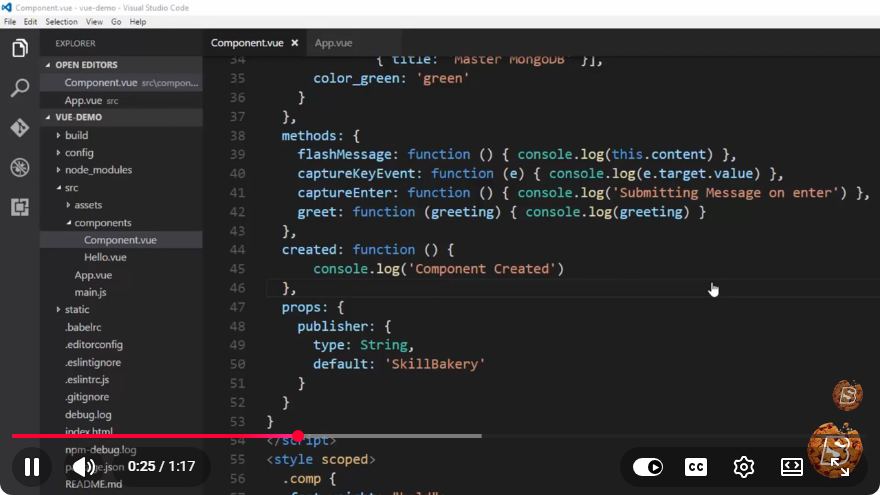Toggle autoplay switch

point(648,467)
